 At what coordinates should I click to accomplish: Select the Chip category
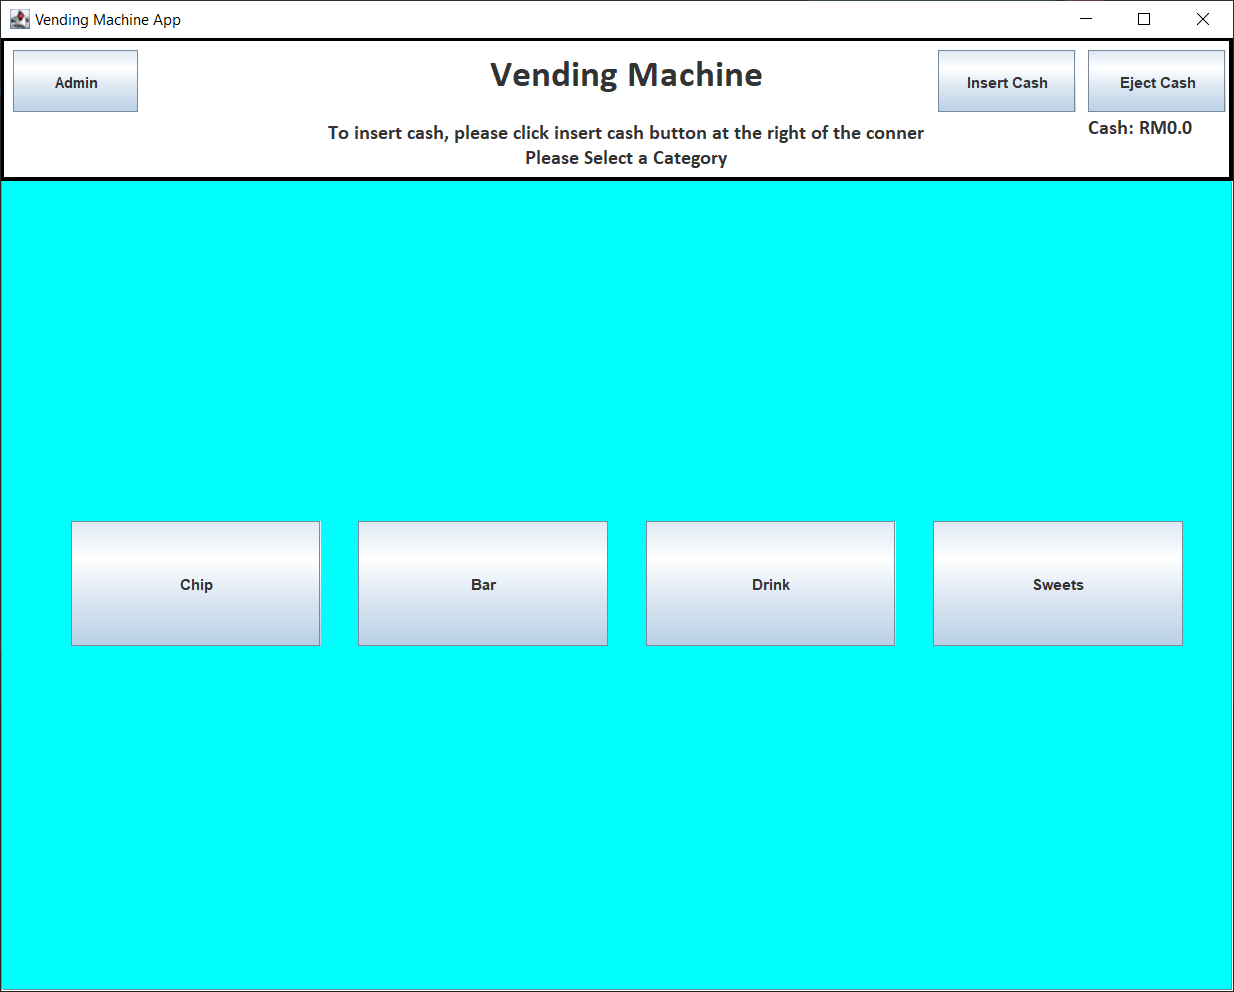coord(196,584)
